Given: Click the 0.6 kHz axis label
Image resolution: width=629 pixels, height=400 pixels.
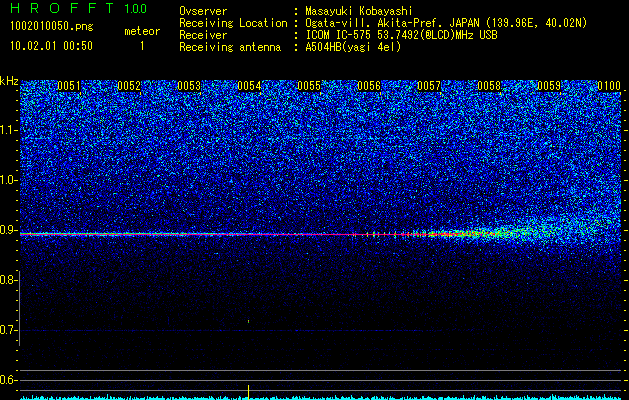Looking at the screenshot, I should tap(7, 380).
